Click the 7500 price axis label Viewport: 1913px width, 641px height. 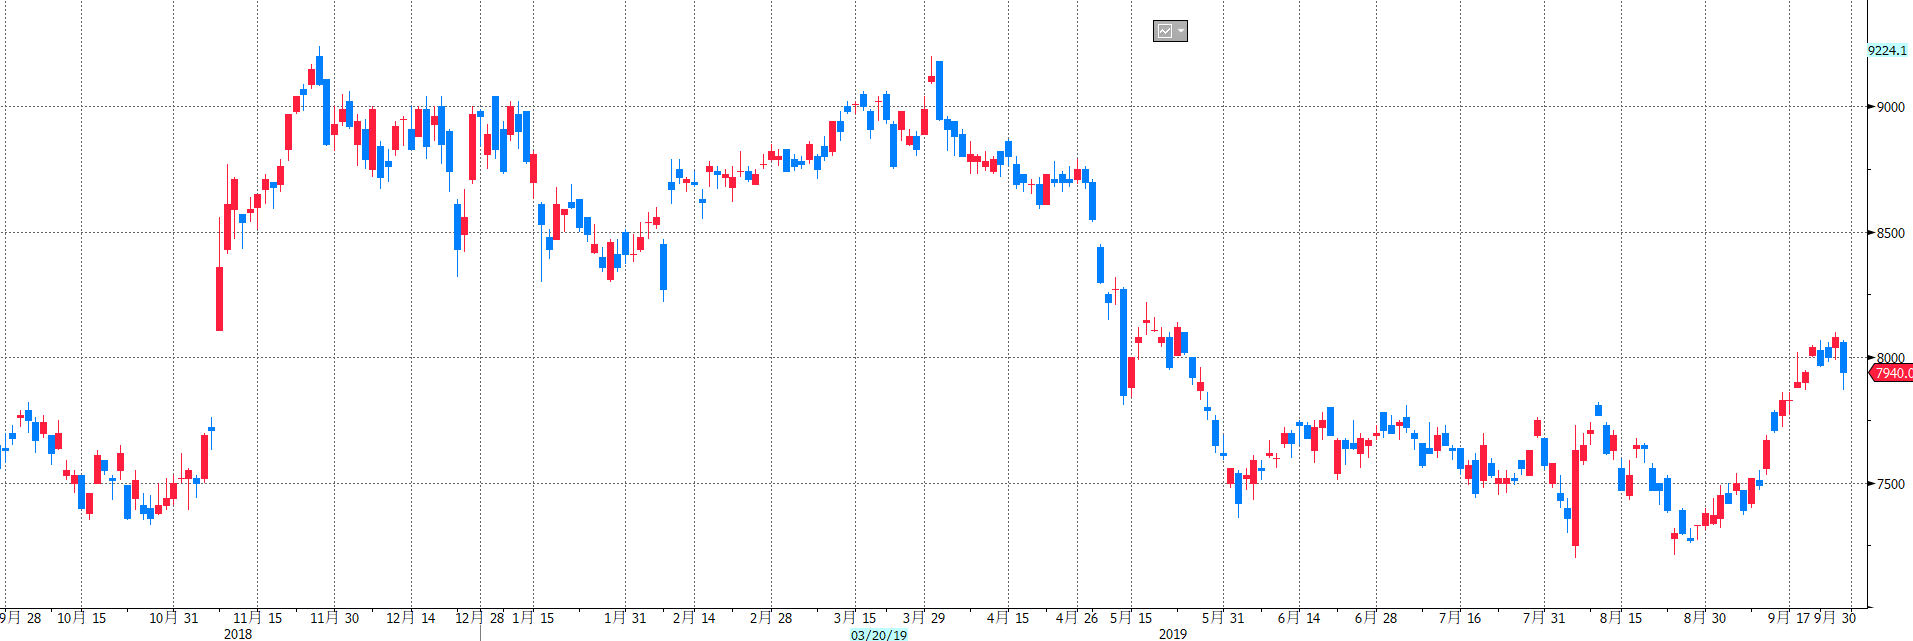point(1890,484)
